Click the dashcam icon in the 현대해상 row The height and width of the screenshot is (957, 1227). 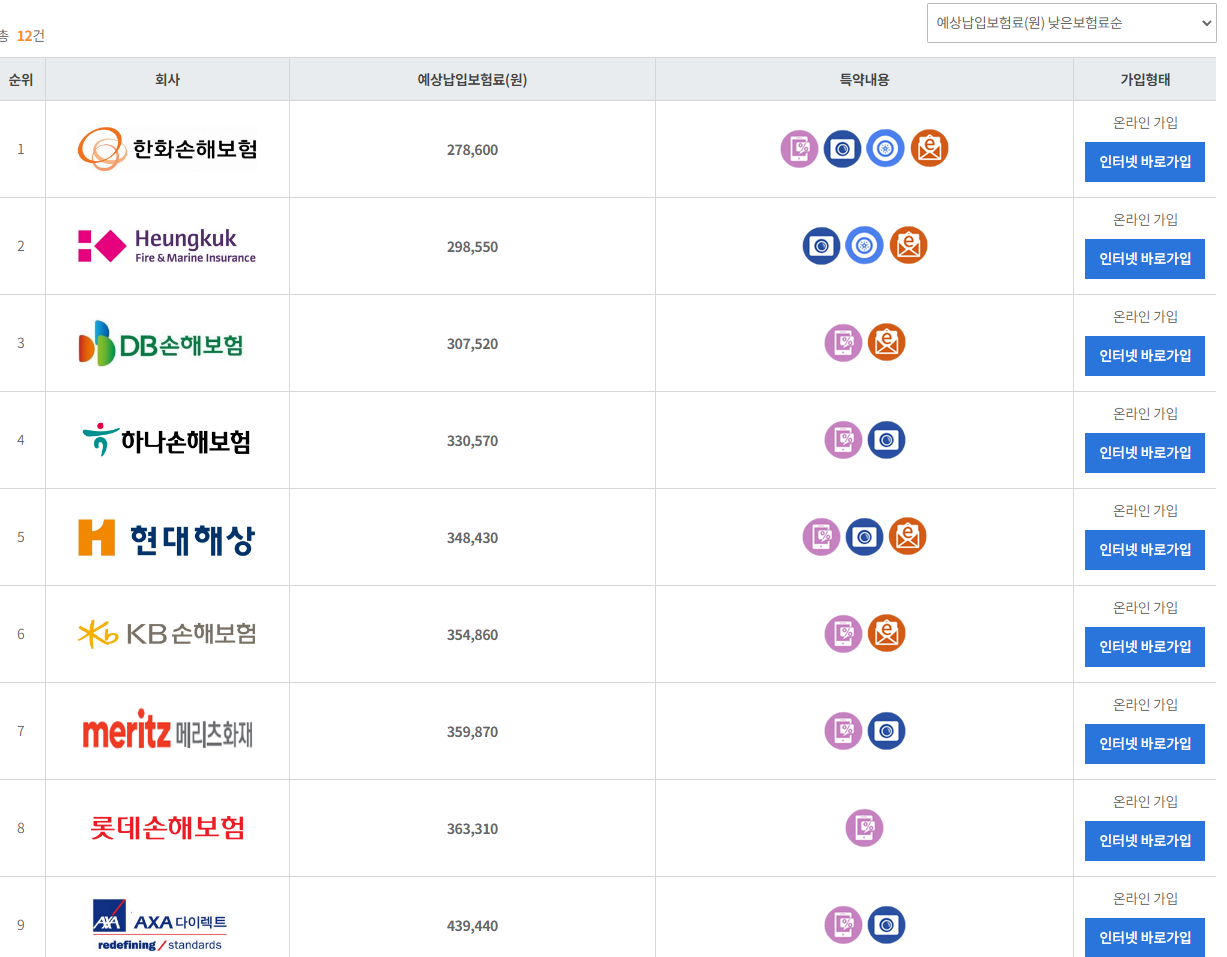865,537
